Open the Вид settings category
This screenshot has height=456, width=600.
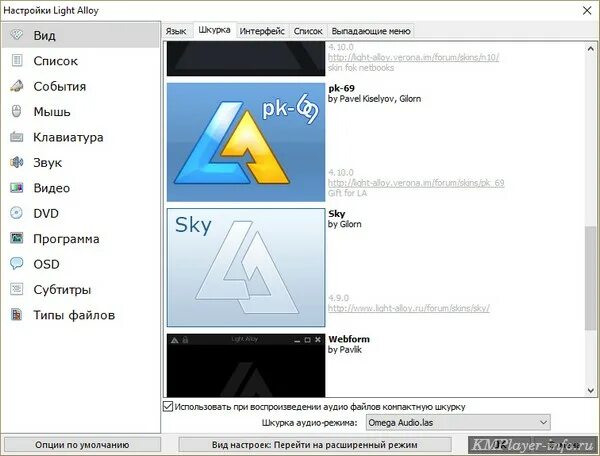80,35
